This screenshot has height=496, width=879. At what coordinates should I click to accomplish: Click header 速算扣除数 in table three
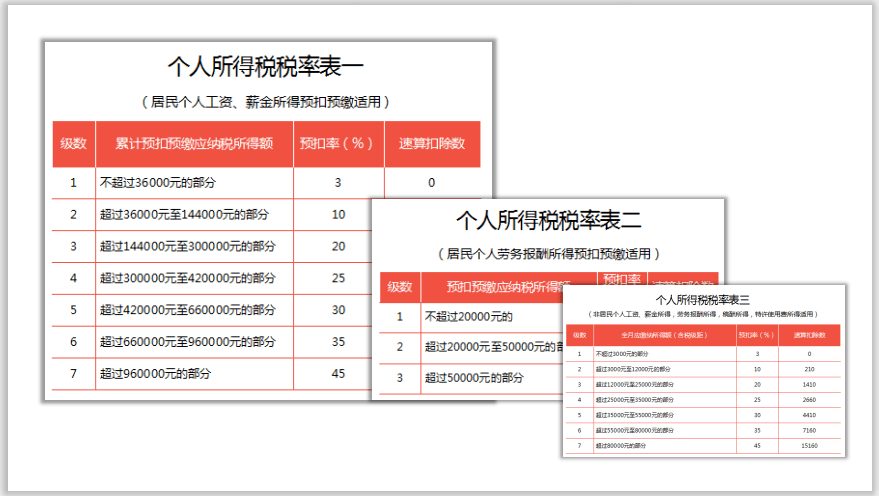pyautogui.click(x=809, y=335)
